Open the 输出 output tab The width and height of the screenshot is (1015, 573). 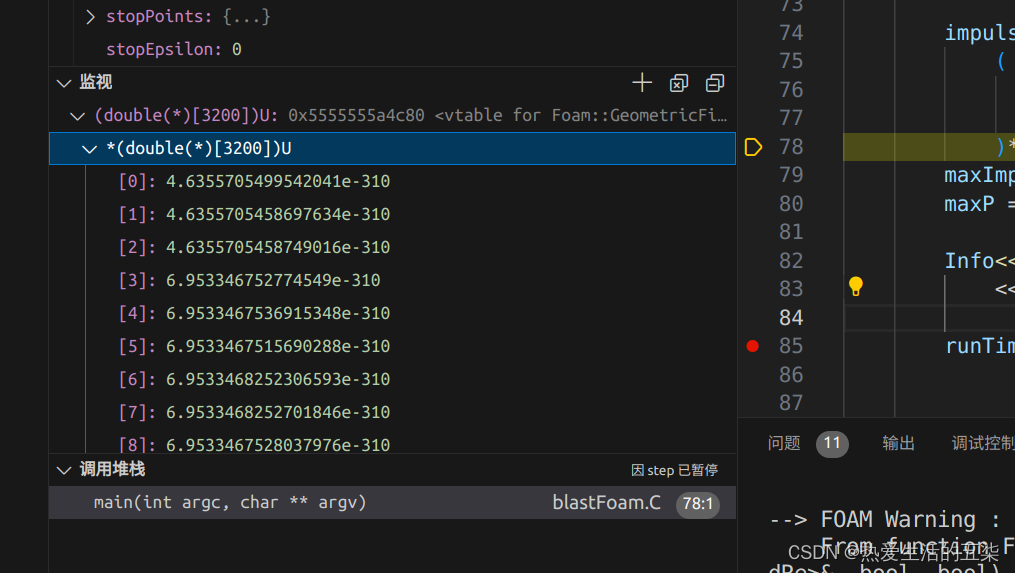pyautogui.click(x=898, y=444)
